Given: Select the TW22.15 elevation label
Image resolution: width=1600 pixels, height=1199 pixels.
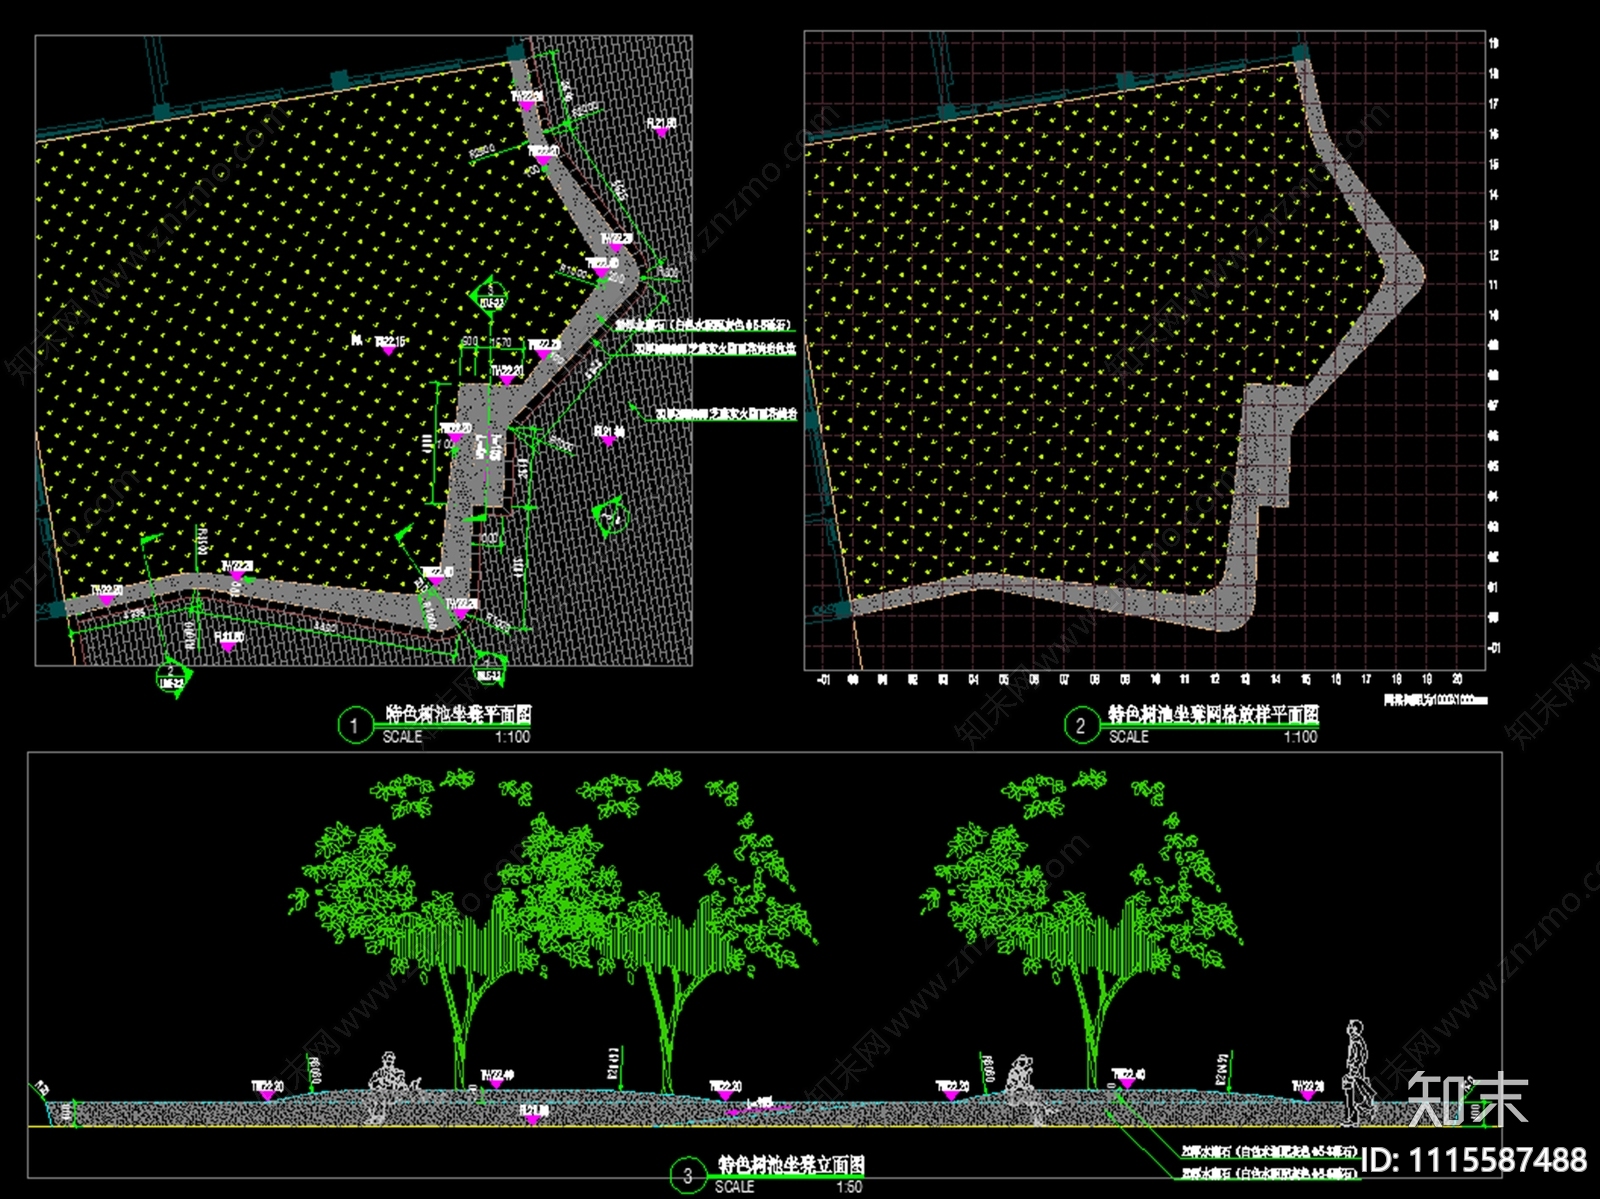Looking at the screenshot, I should point(391,342).
